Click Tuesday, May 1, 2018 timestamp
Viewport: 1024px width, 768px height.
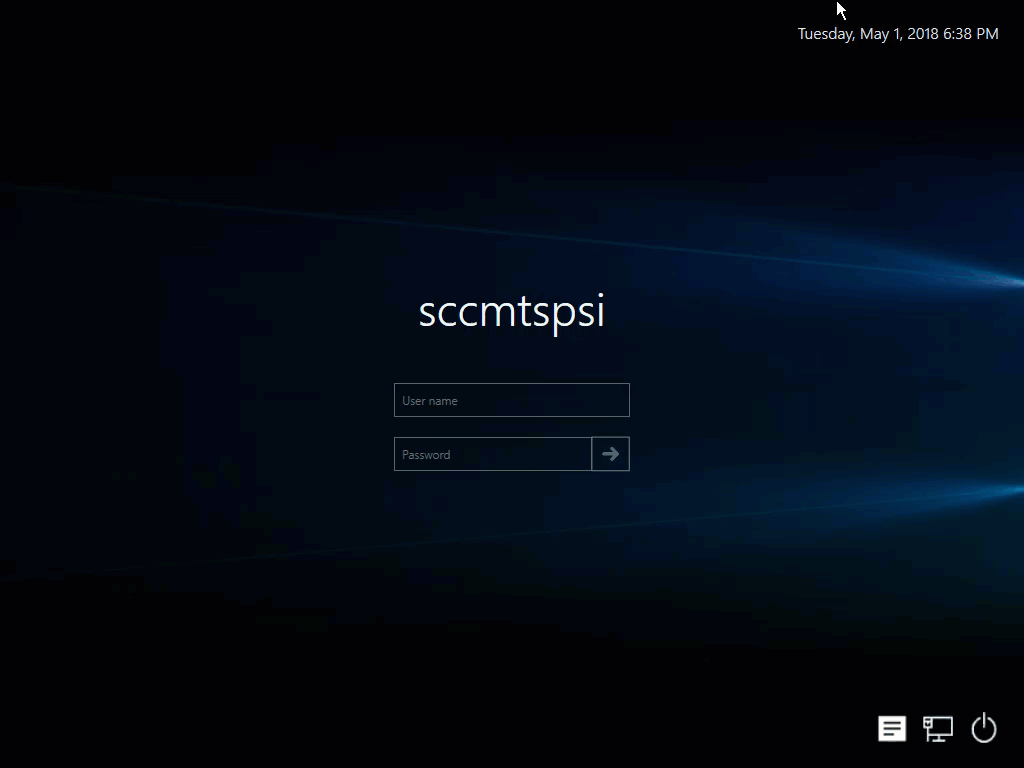click(x=868, y=34)
